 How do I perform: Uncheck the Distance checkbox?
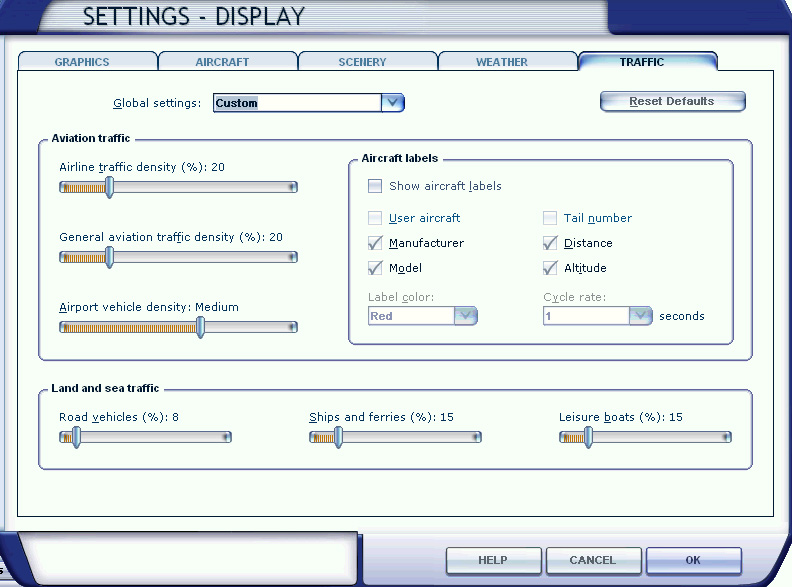pos(550,243)
